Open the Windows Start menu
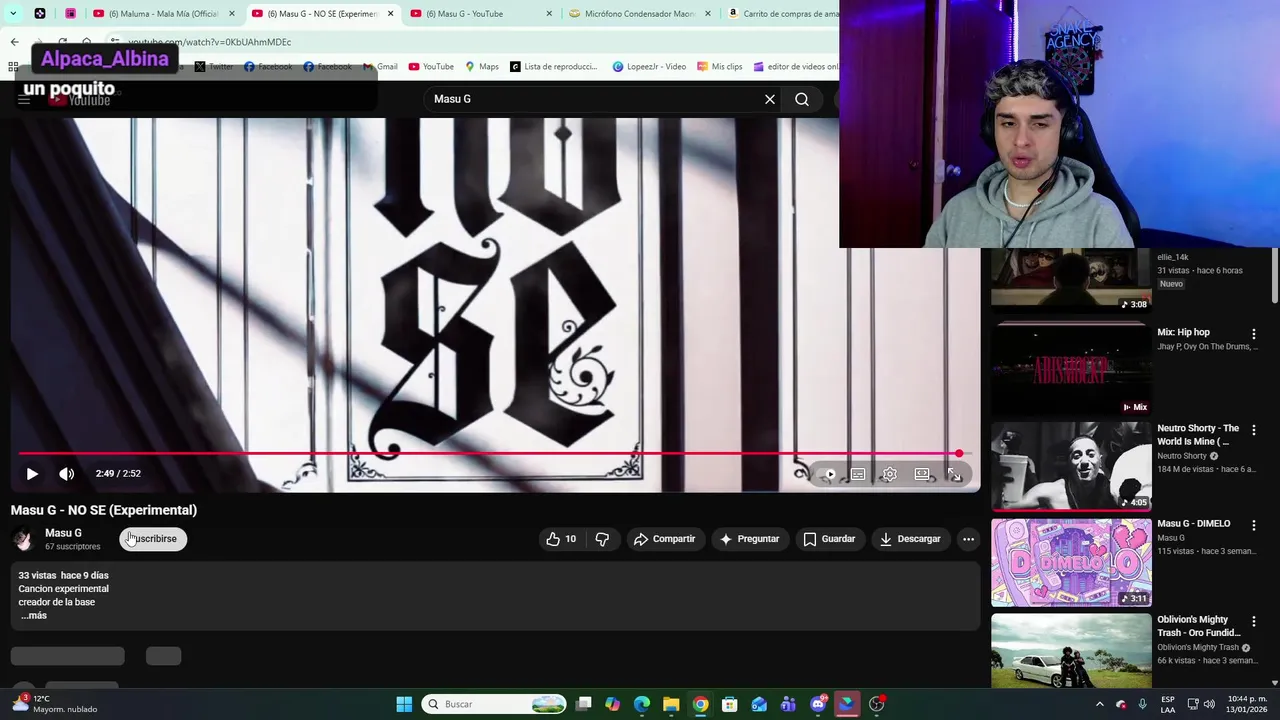This screenshot has height=720, width=1280. 404,704
